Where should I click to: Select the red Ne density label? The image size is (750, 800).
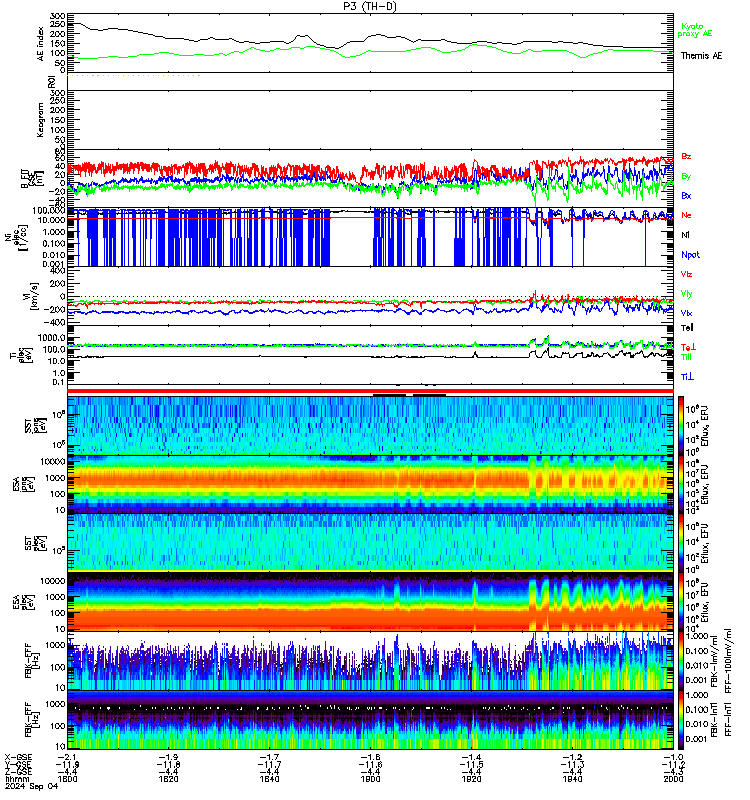tap(686, 215)
